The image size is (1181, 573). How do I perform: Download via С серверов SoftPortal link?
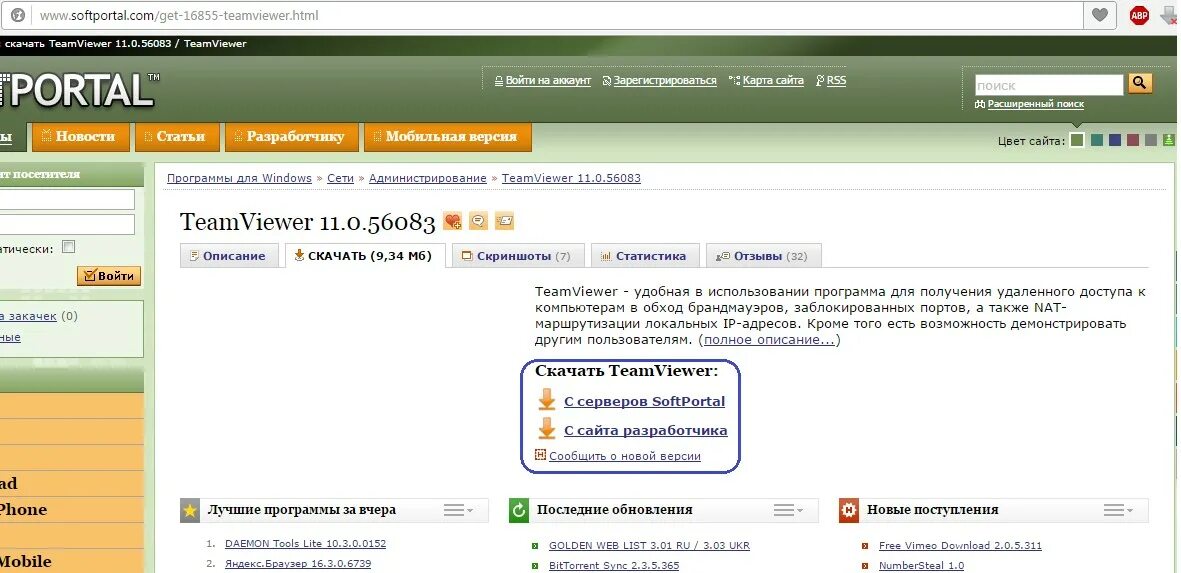click(x=644, y=401)
